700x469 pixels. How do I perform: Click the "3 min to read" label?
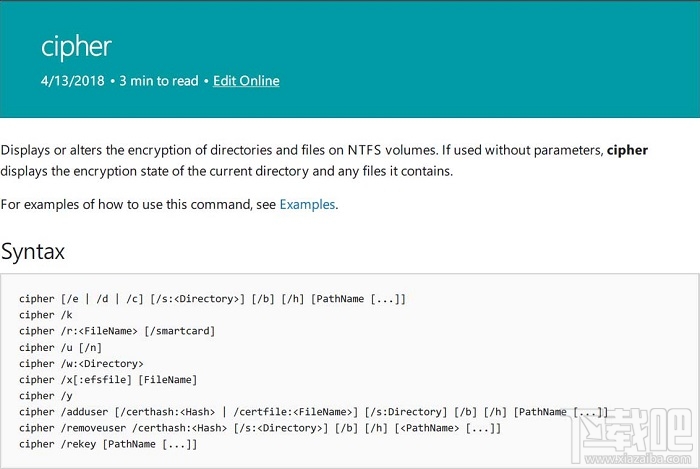[158, 81]
